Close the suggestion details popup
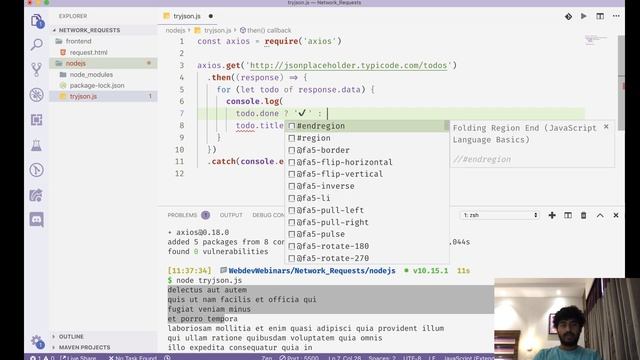The height and width of the screenshot is (360, 640). pyautogui.click(x=606, y=127)
